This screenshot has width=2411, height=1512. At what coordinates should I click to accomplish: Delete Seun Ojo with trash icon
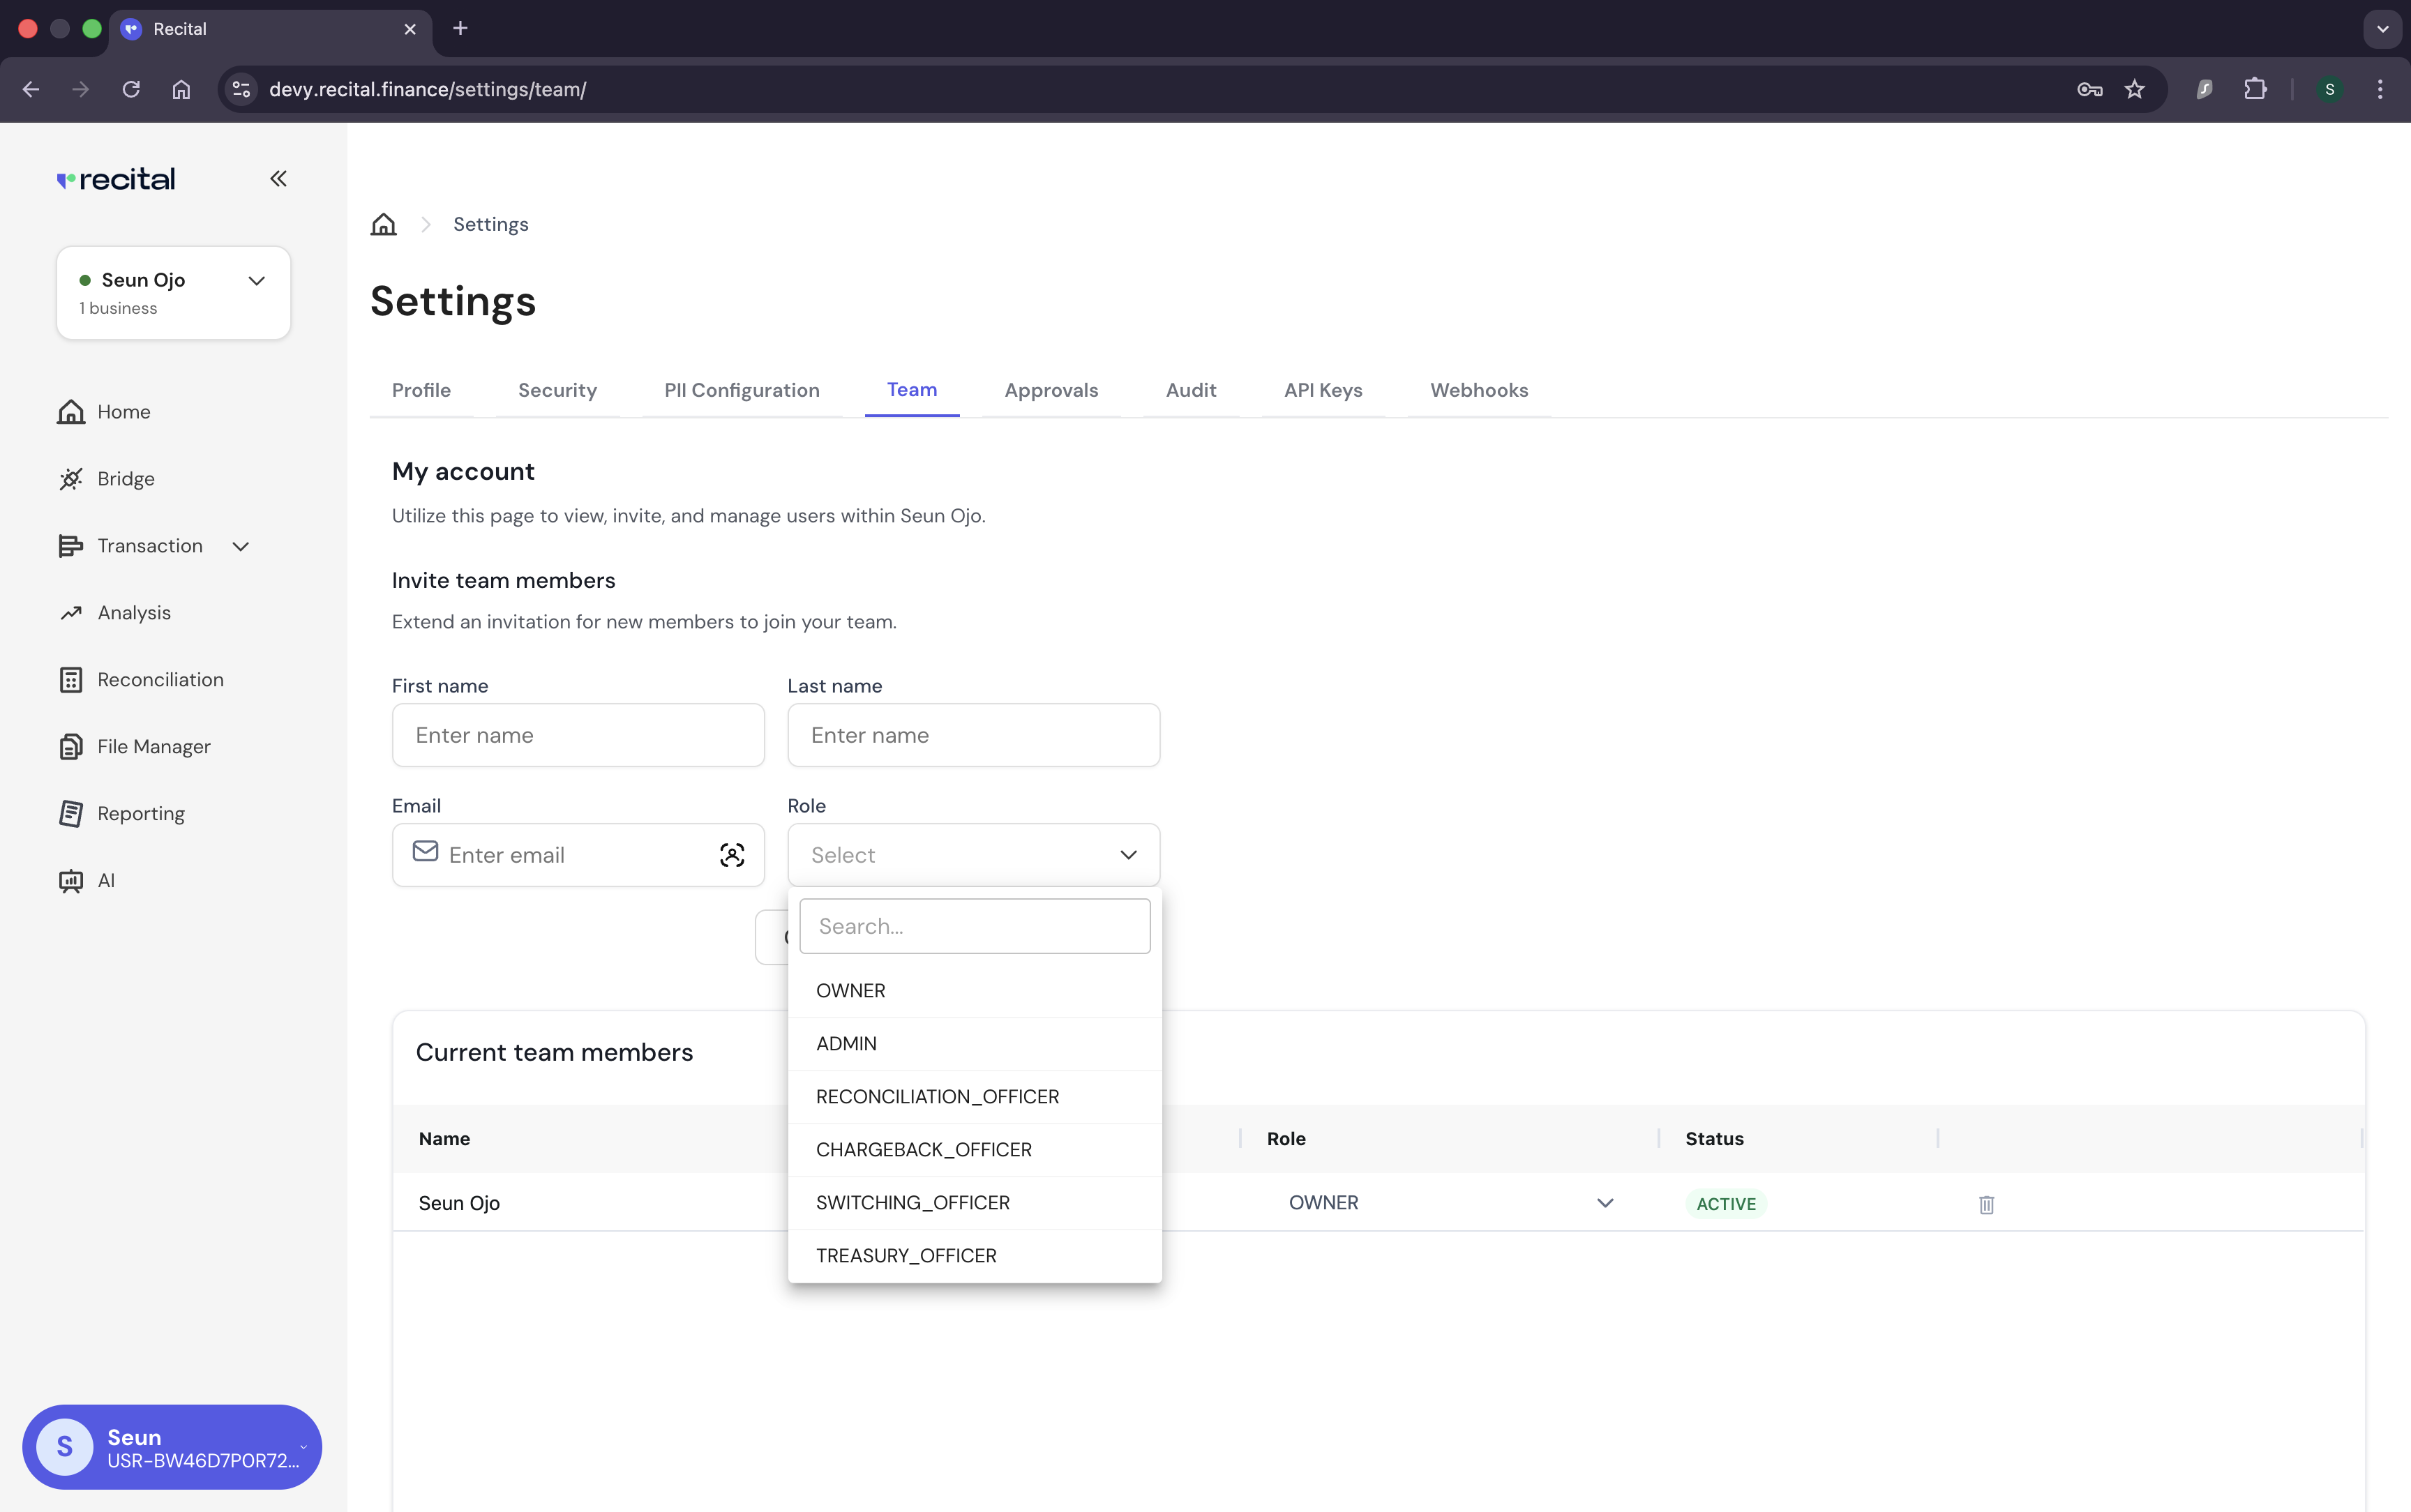pyautogui.click(x=1986, y=1204)
